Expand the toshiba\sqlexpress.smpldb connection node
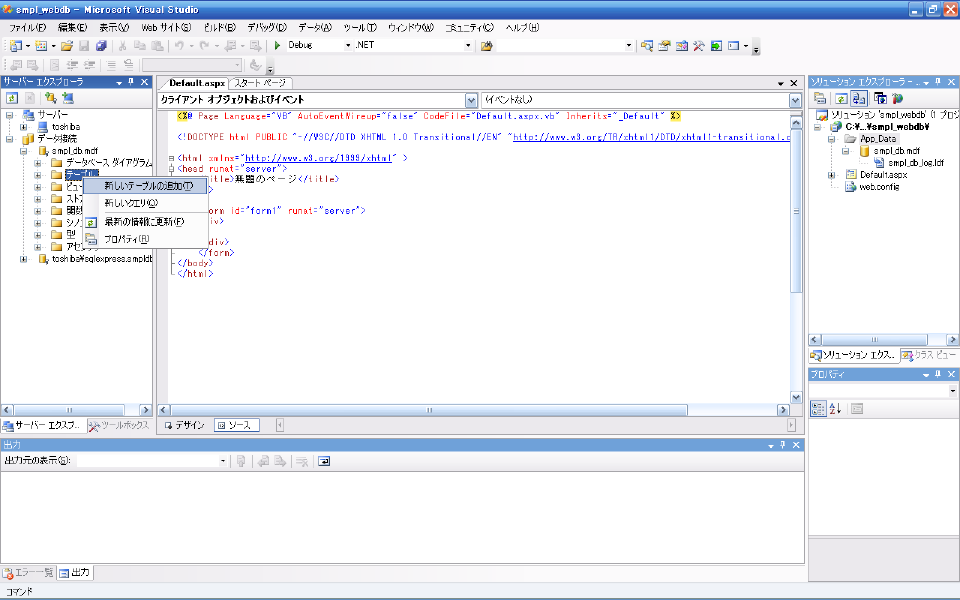The image size is (960, 600). pyautogui.click(x=24, y=259)
